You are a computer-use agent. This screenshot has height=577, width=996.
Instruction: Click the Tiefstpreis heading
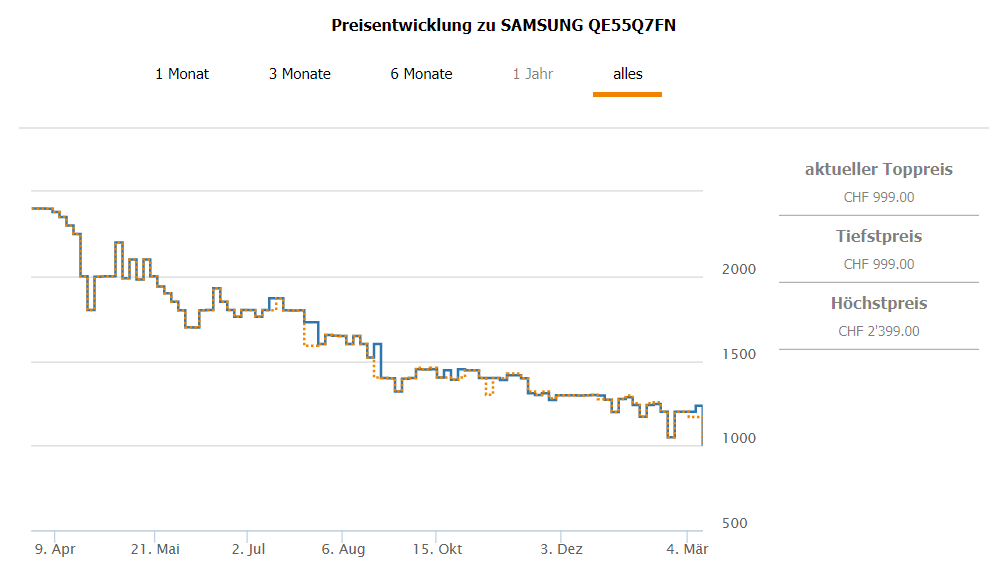click(x=878, y=237)
